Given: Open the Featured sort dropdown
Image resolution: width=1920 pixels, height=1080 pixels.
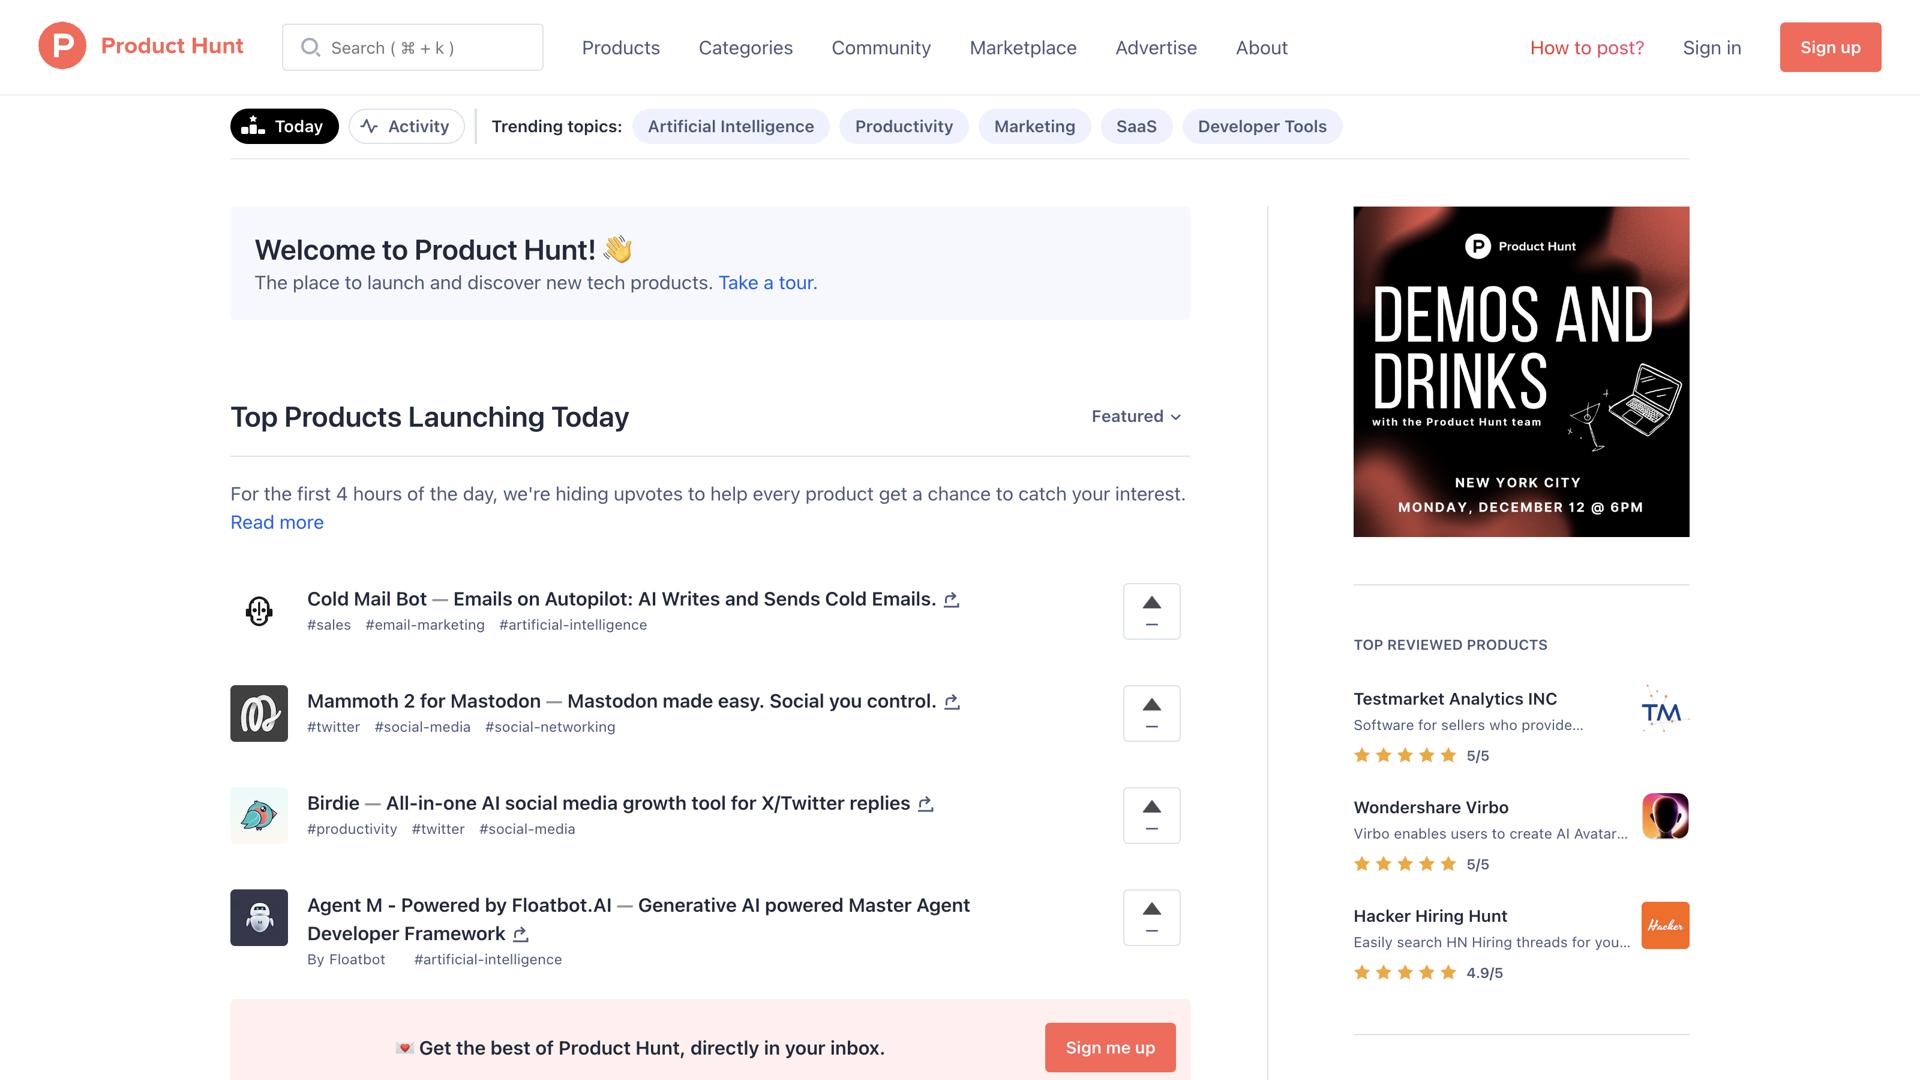Looking at the screenshot, I should (1135, 416).
